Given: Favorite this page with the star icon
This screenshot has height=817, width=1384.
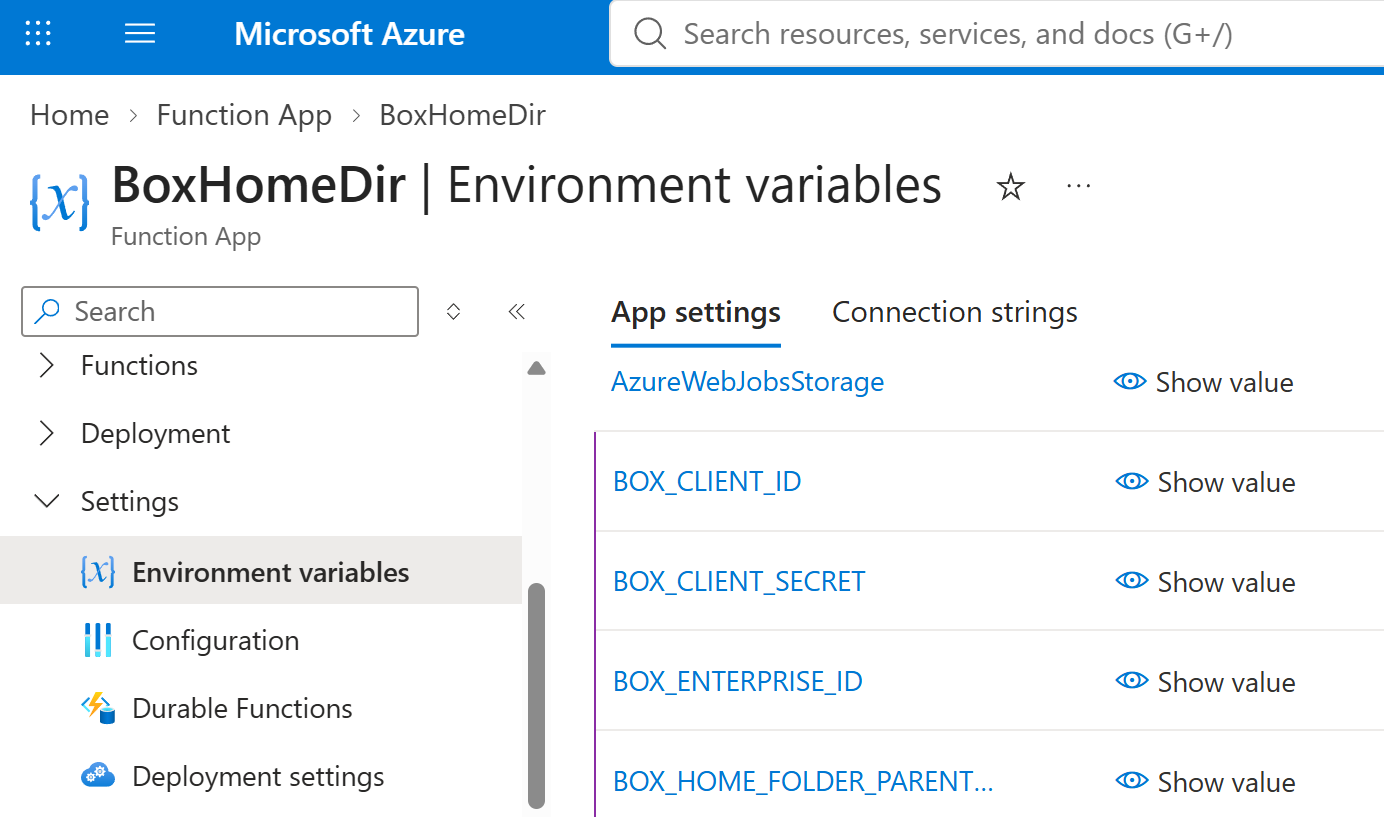Looking at the screenshot, I should point(1011,186).
